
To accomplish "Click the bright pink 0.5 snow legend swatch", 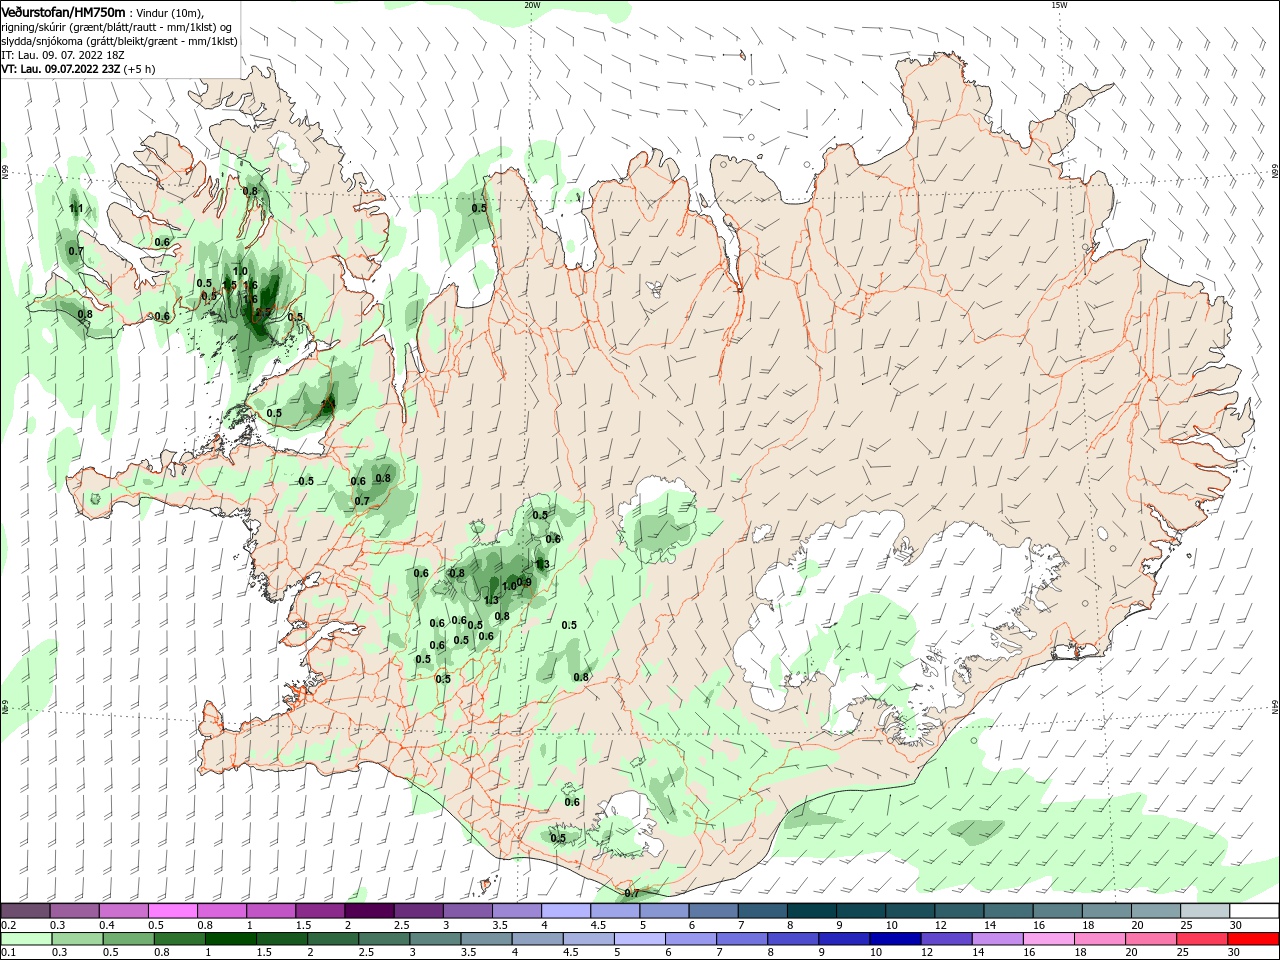I will (172, 911).
